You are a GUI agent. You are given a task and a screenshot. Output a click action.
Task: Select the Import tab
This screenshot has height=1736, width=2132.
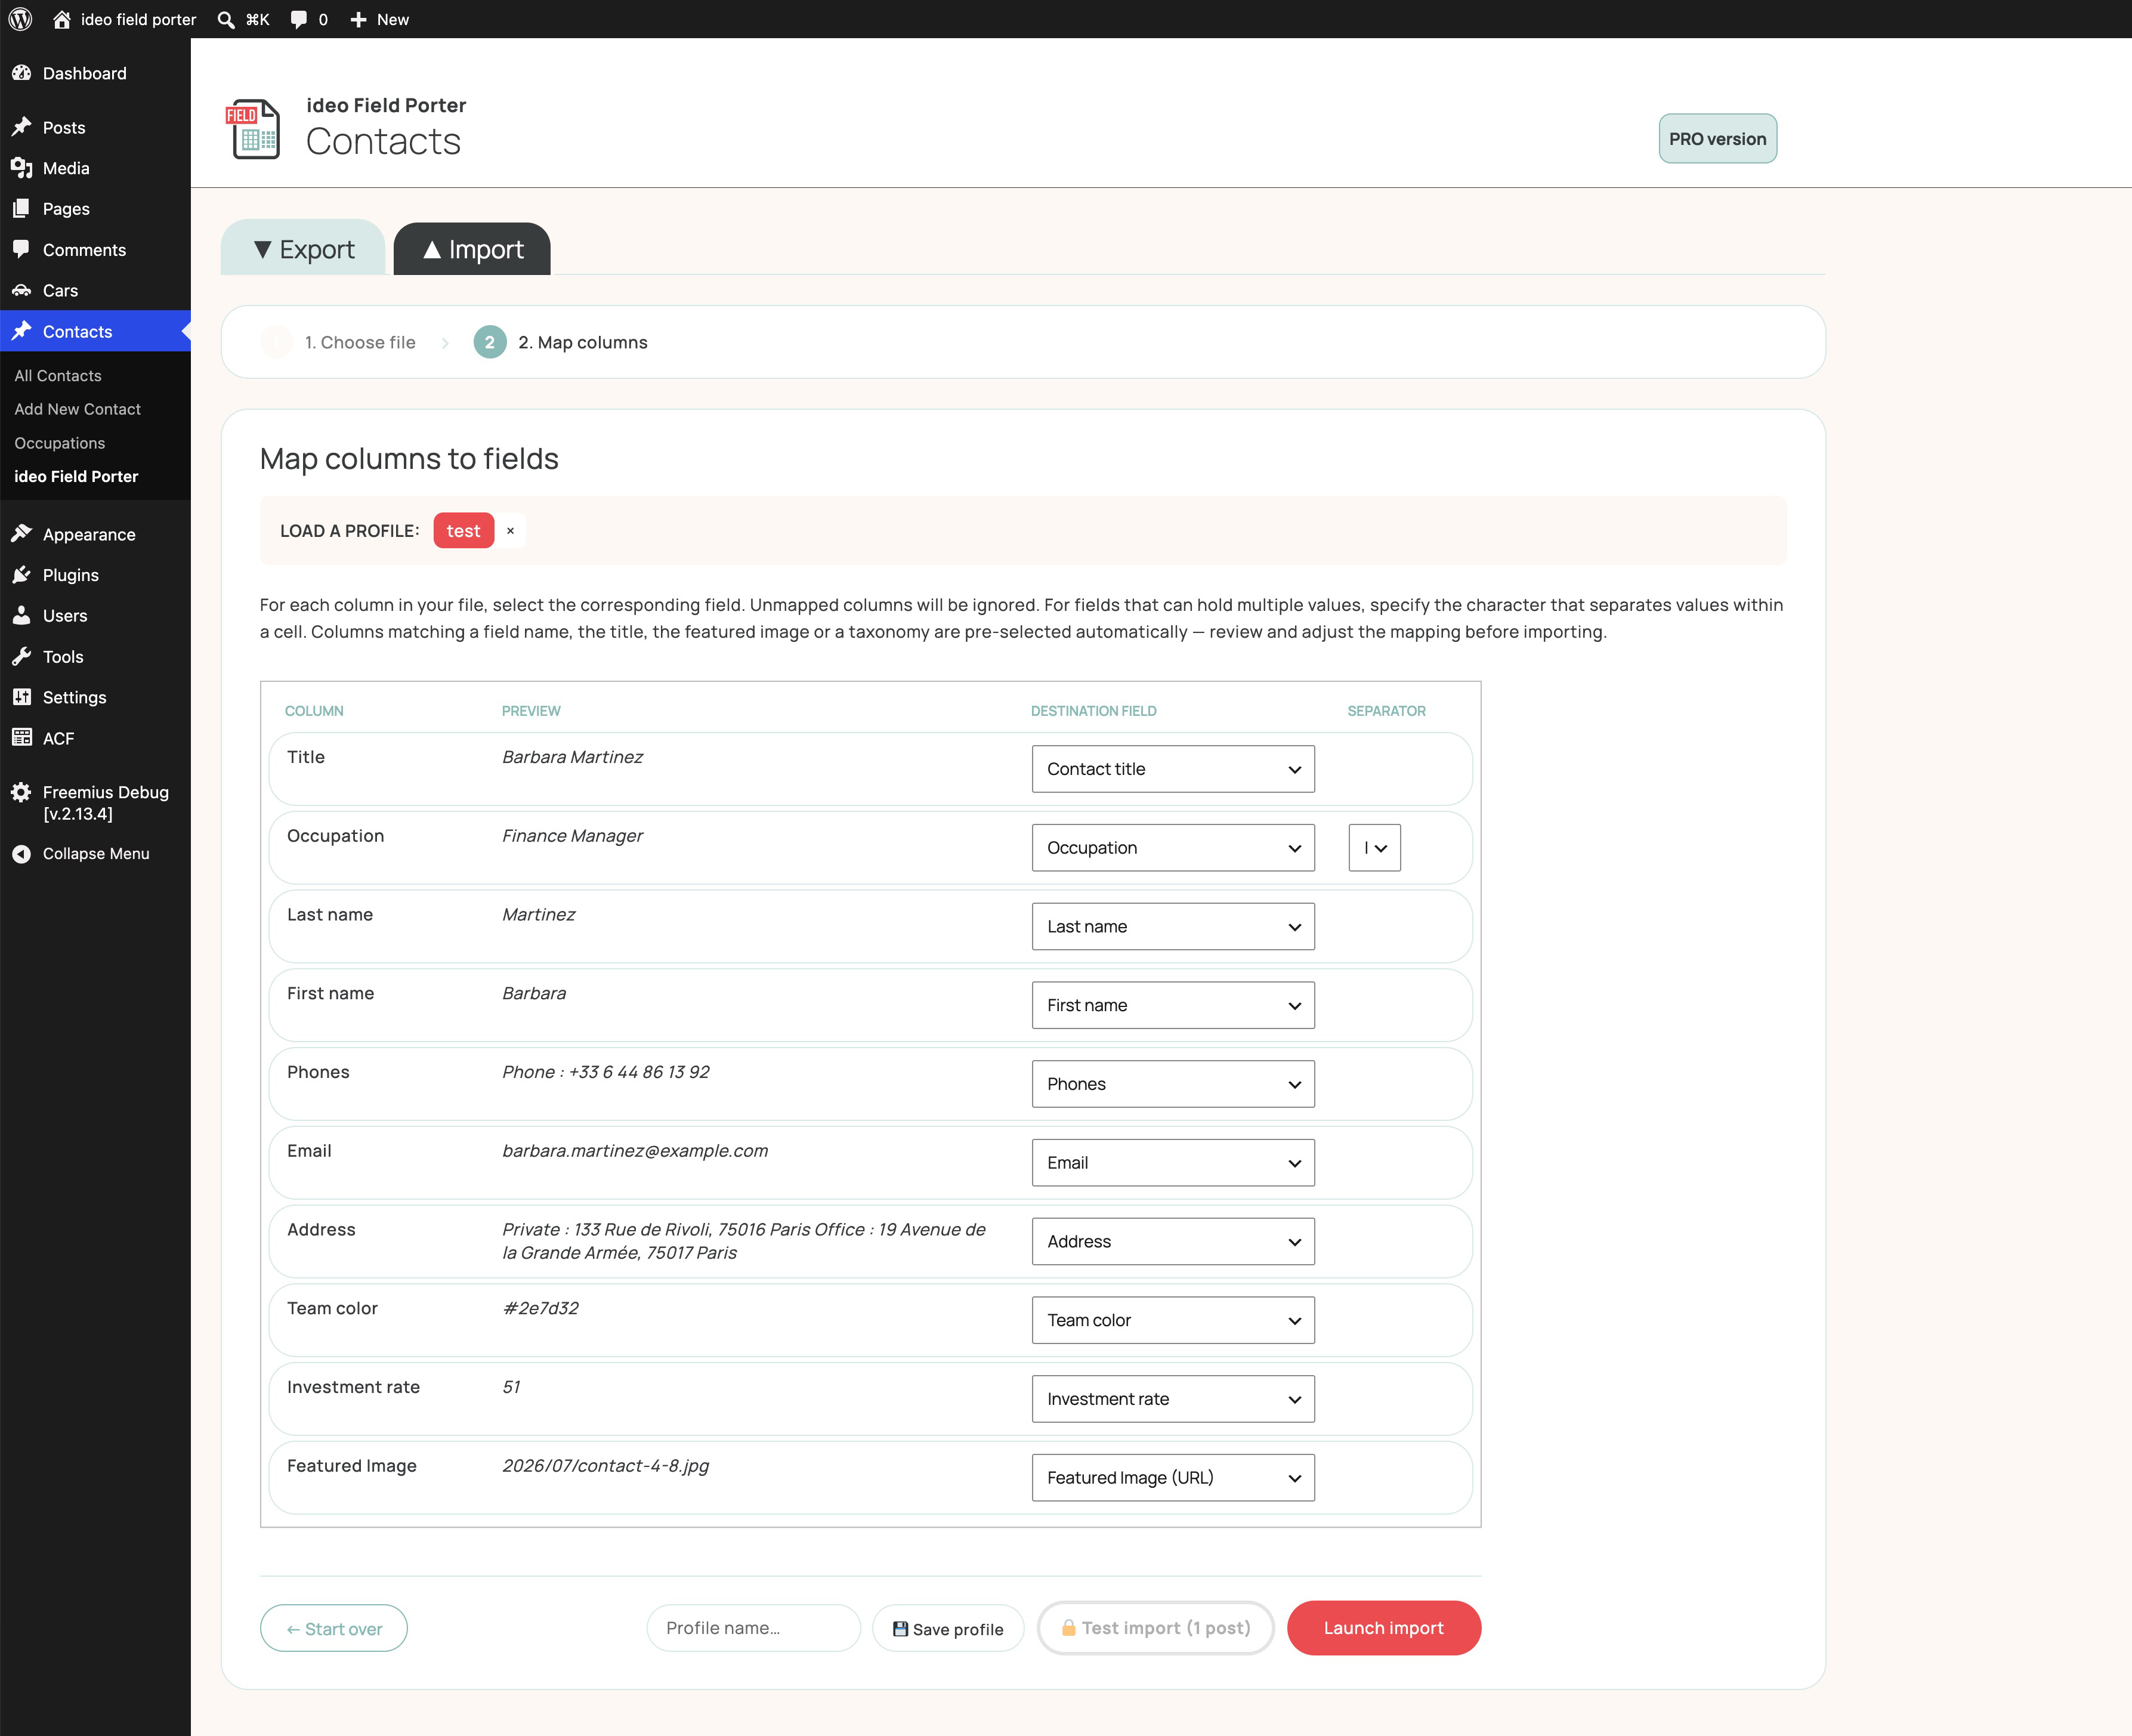pos(472,249)
